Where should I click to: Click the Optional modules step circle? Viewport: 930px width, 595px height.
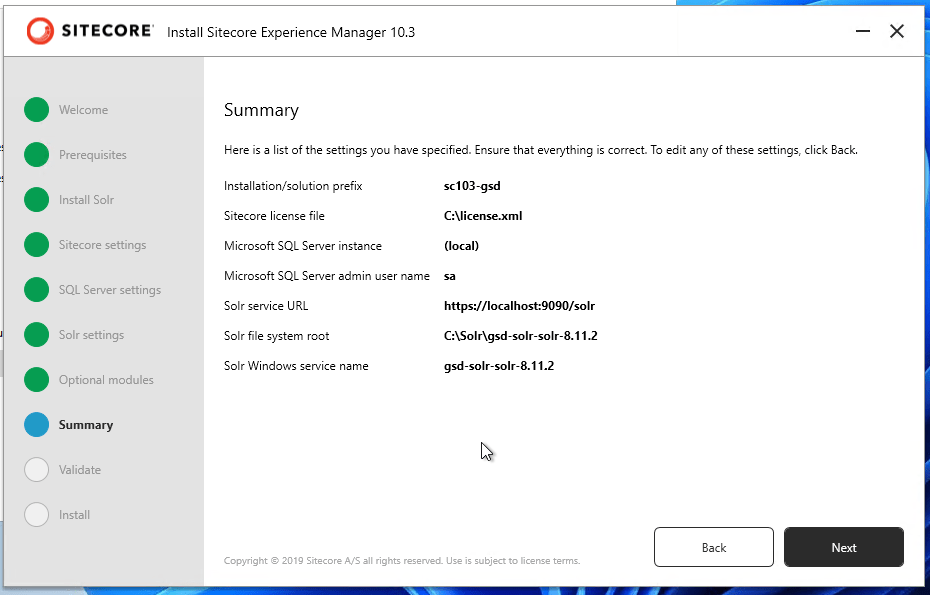tap(37, 380)
